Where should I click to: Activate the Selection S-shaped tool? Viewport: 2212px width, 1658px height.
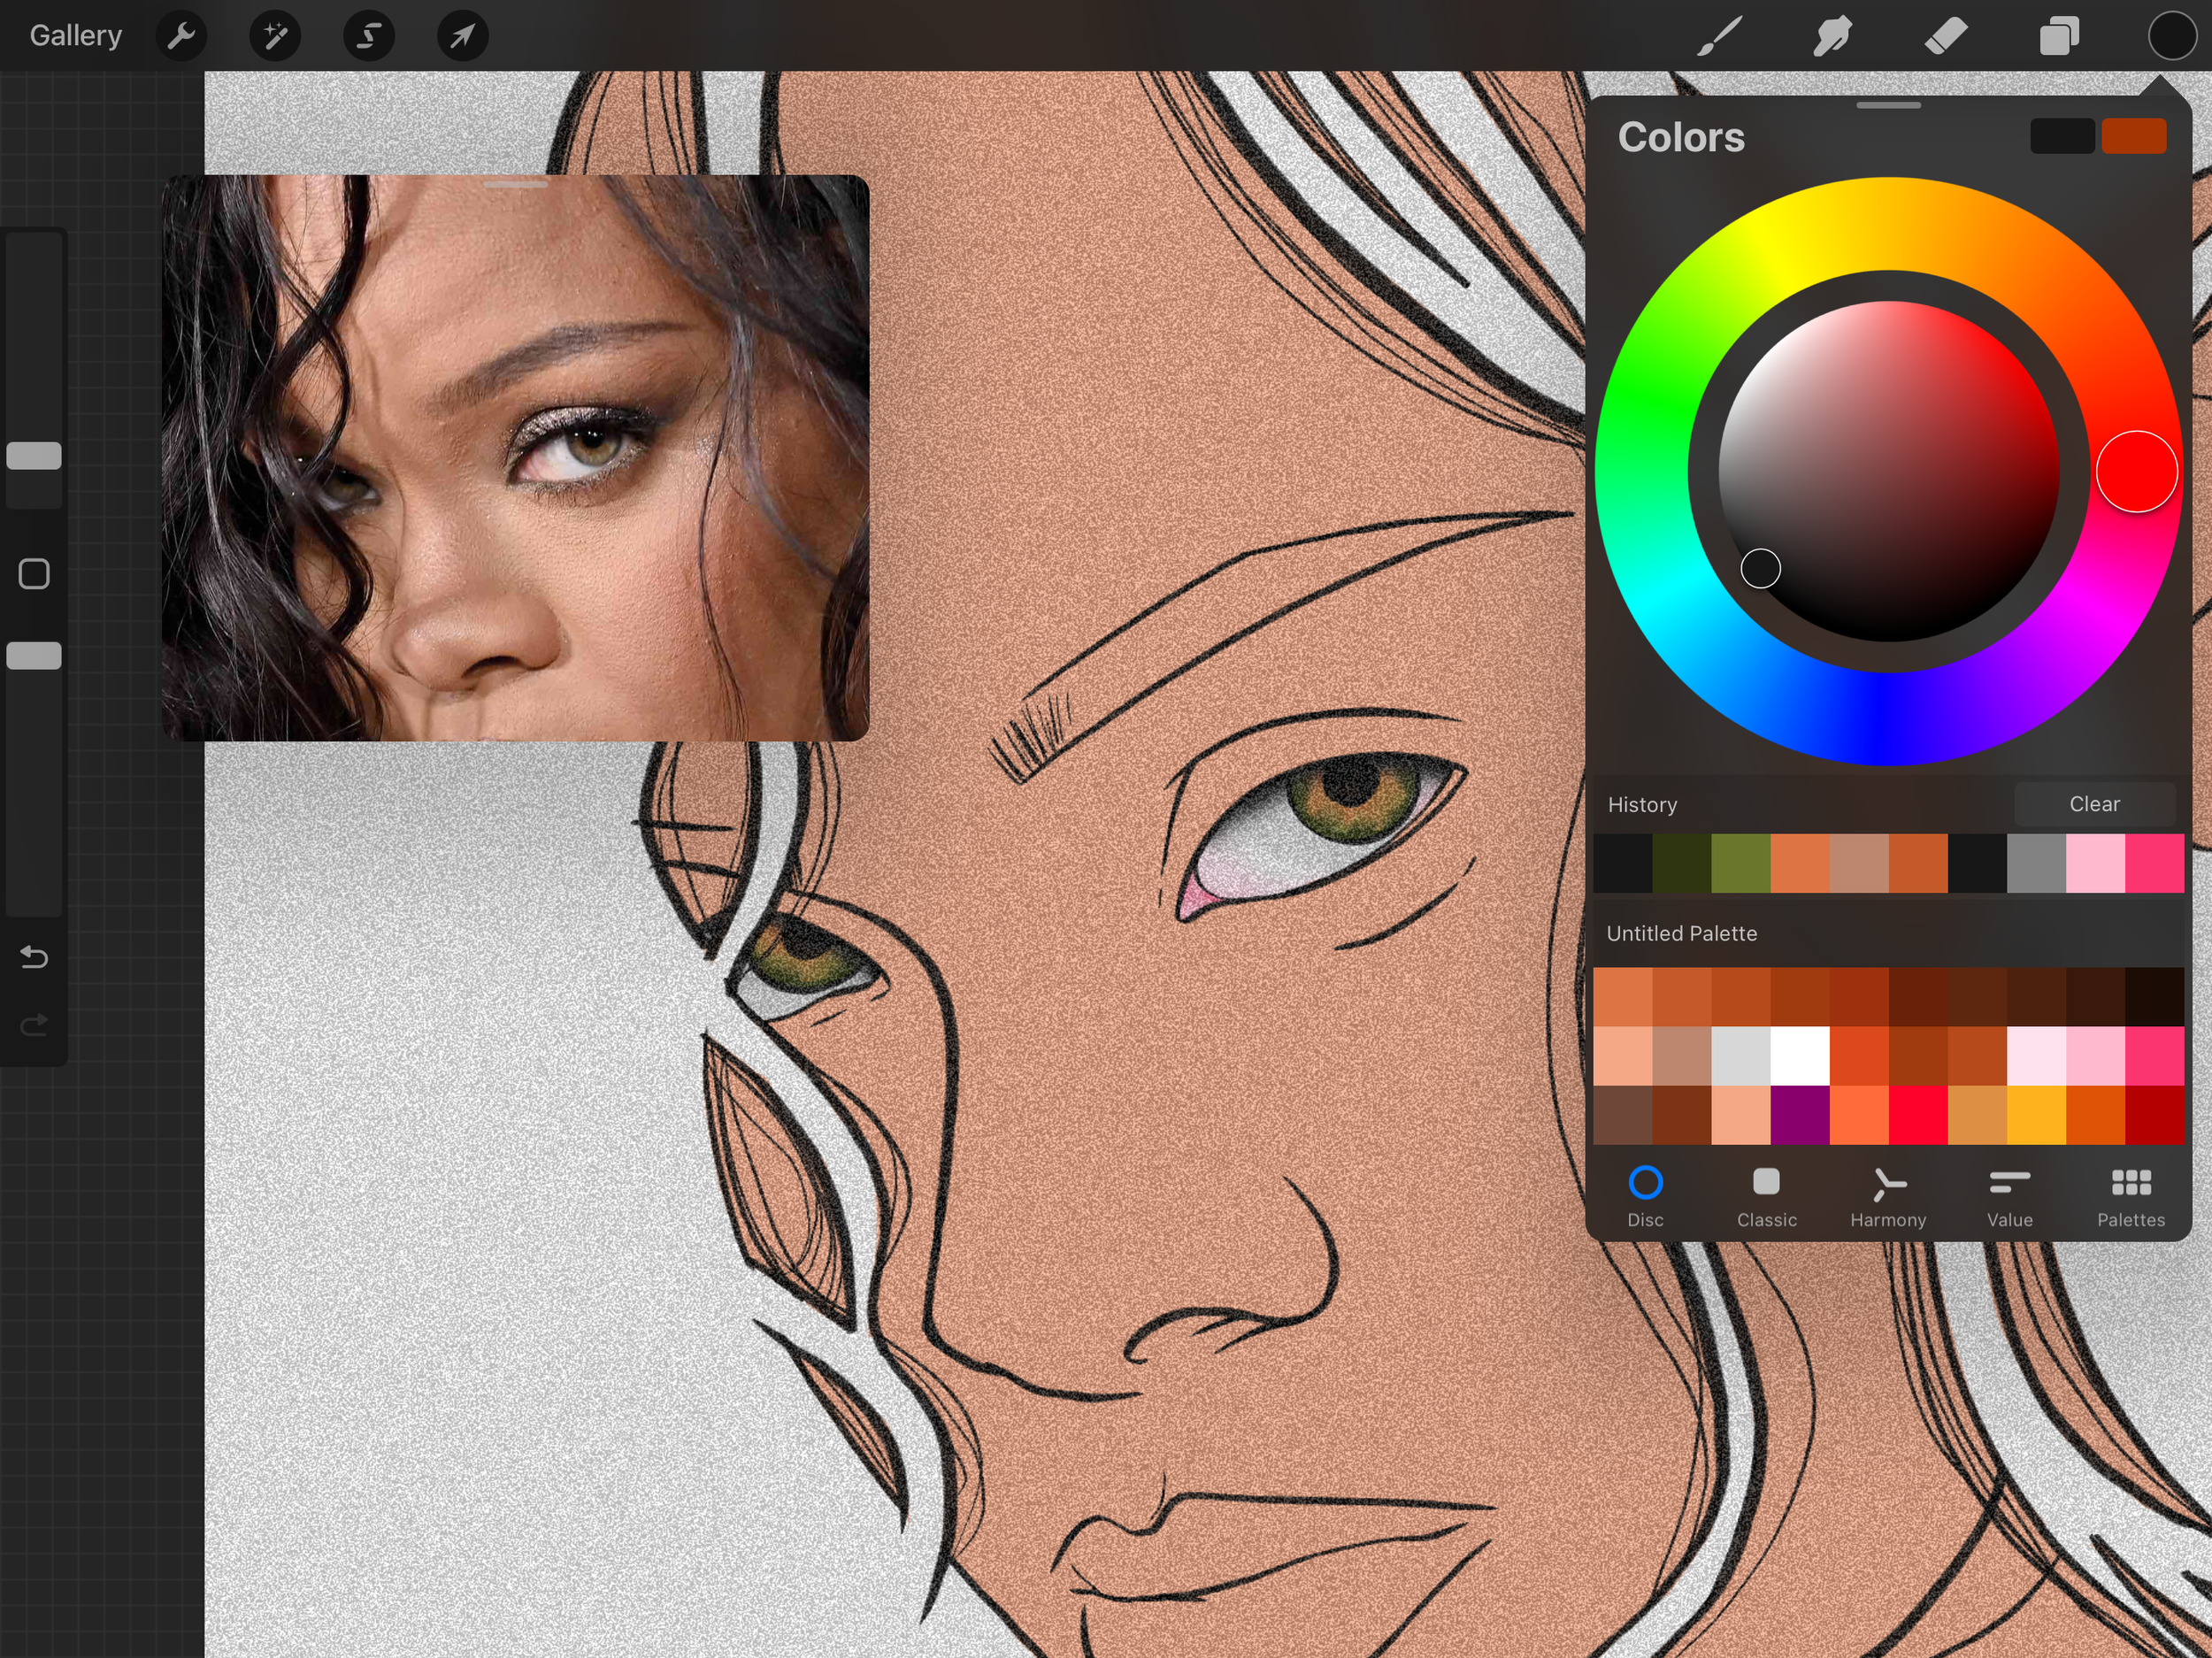tap(369, 37)
